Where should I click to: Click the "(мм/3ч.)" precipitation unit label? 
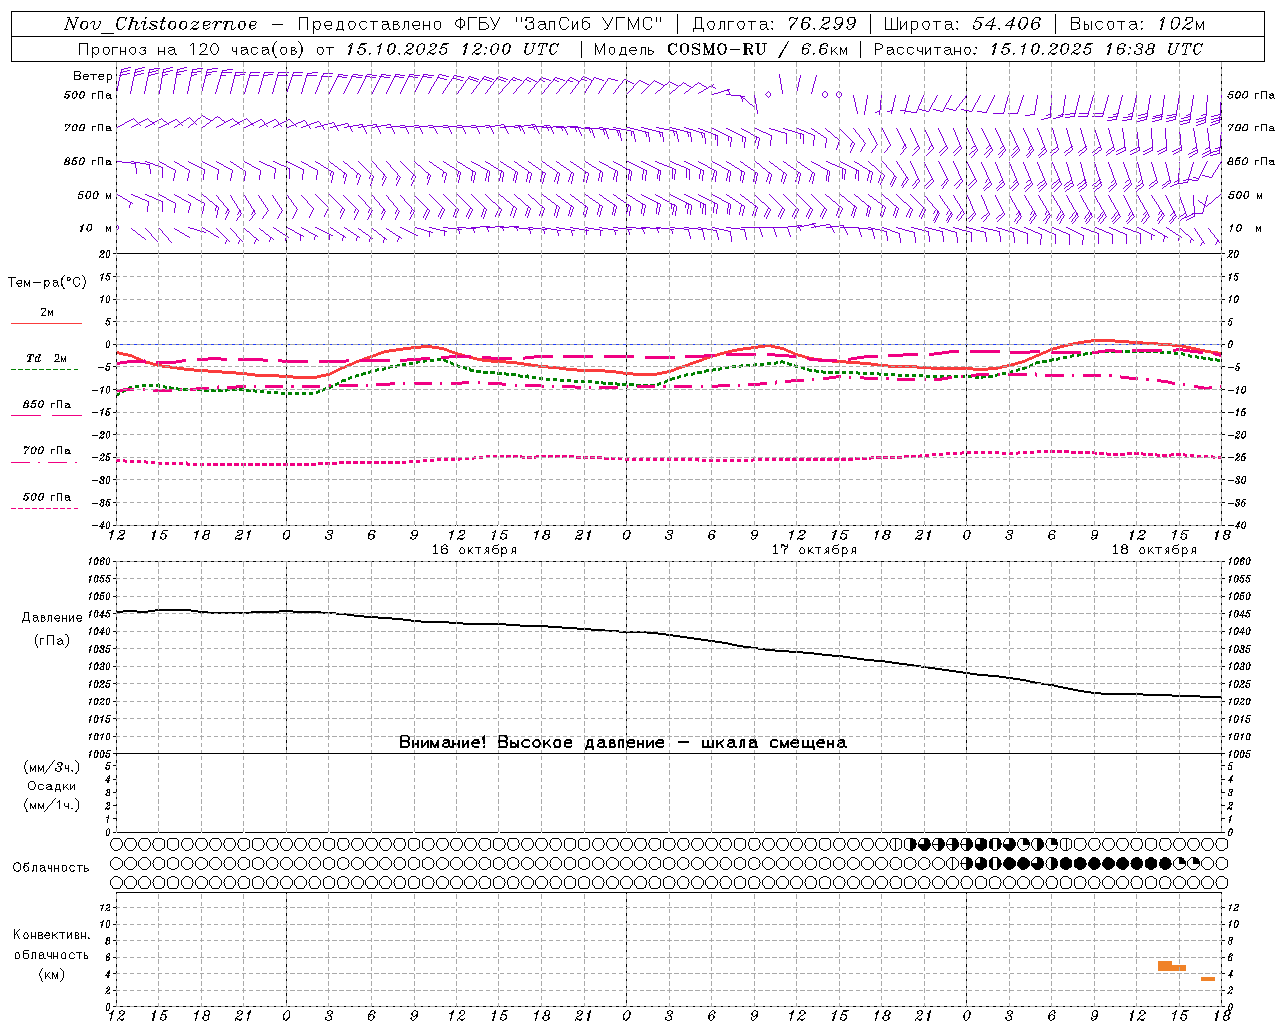point(52,767)
